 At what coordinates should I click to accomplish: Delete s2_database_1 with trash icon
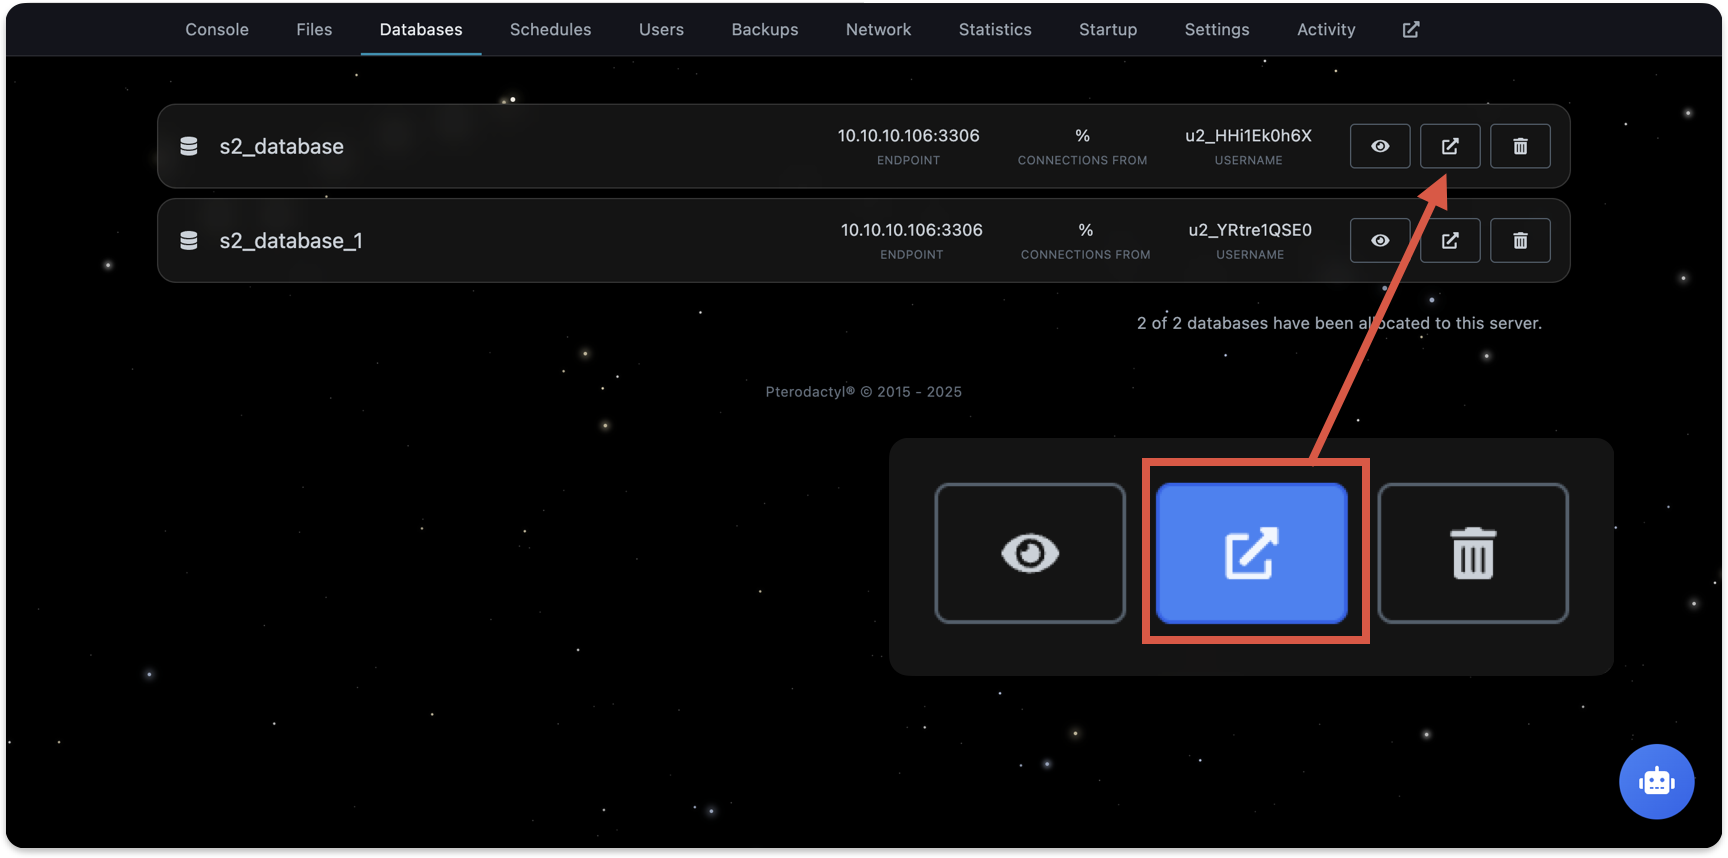[1520, 240]
